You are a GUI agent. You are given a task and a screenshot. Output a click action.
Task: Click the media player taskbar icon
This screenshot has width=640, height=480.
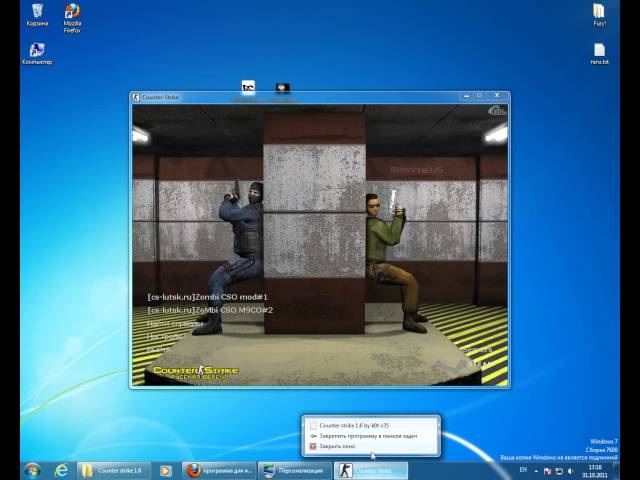click(x=165, y=471)
